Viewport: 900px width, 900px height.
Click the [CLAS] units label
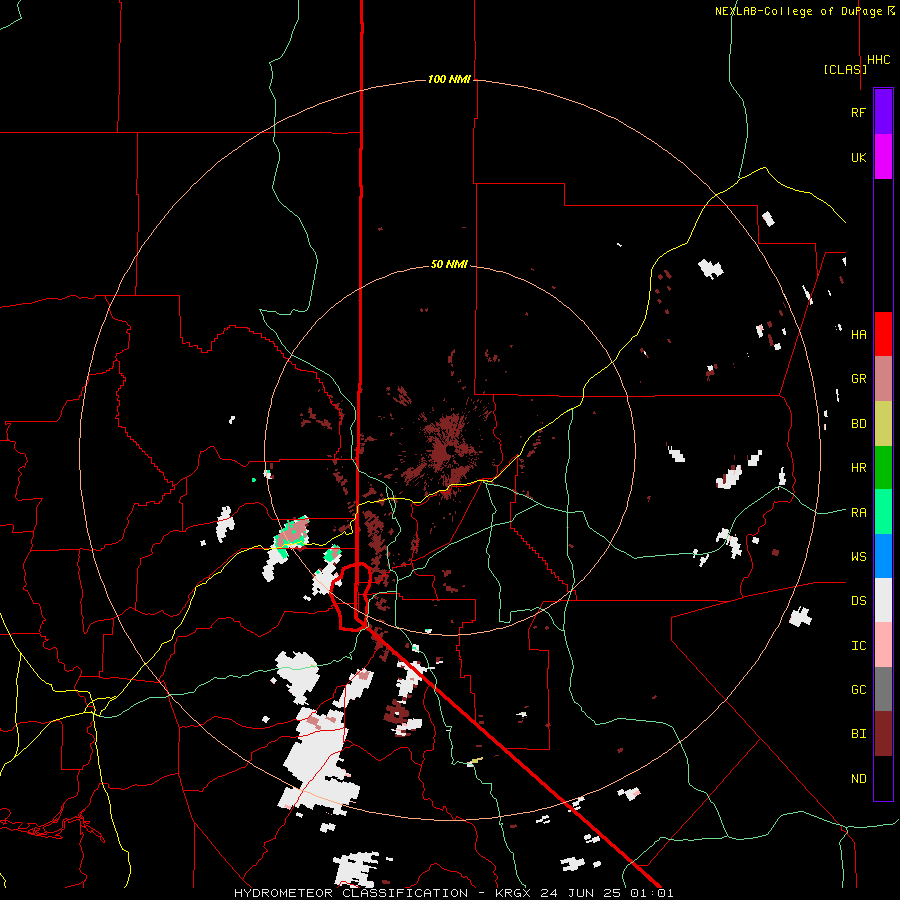click(845, 69)
